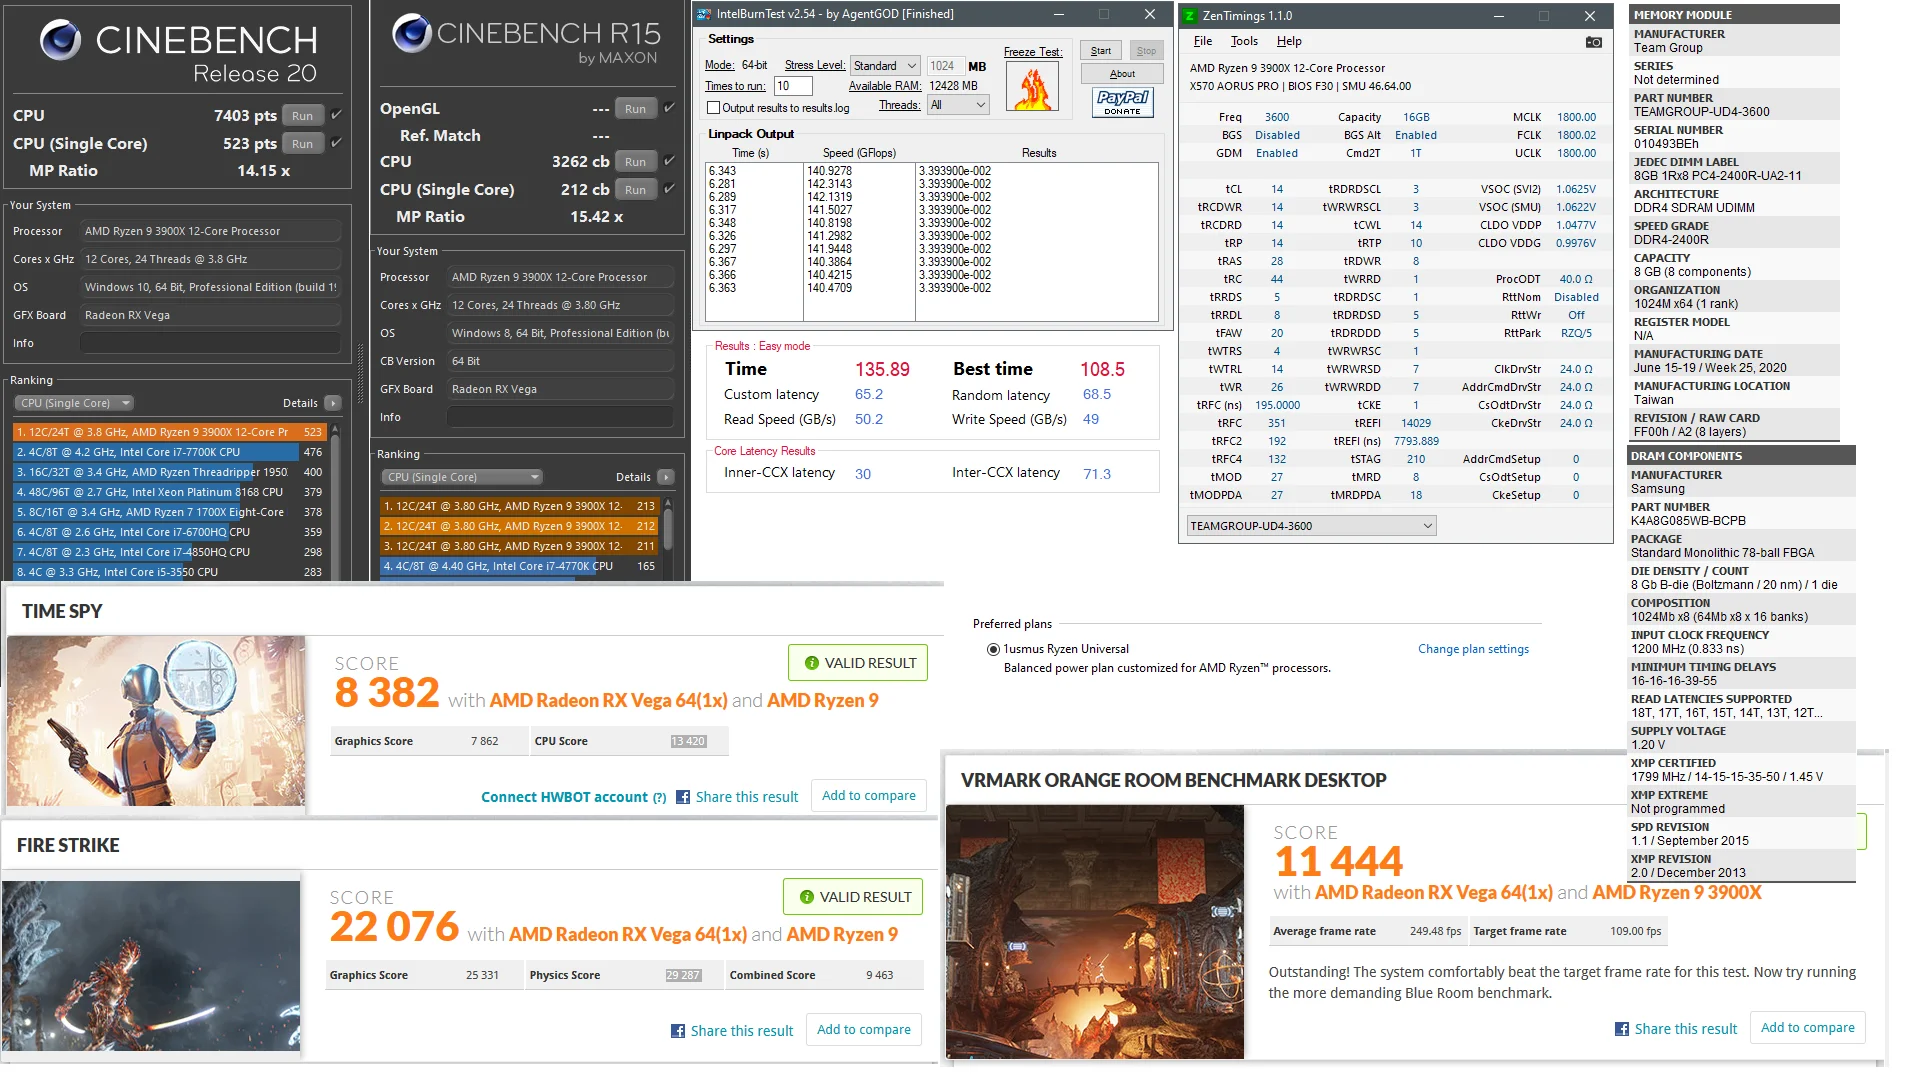Image resolution: width=1920 pixels, height=1080 pixels.
Task: Open Ranking Details arrow in Cinebench R20
Action: pyautogui.click(x=333, y=403)
